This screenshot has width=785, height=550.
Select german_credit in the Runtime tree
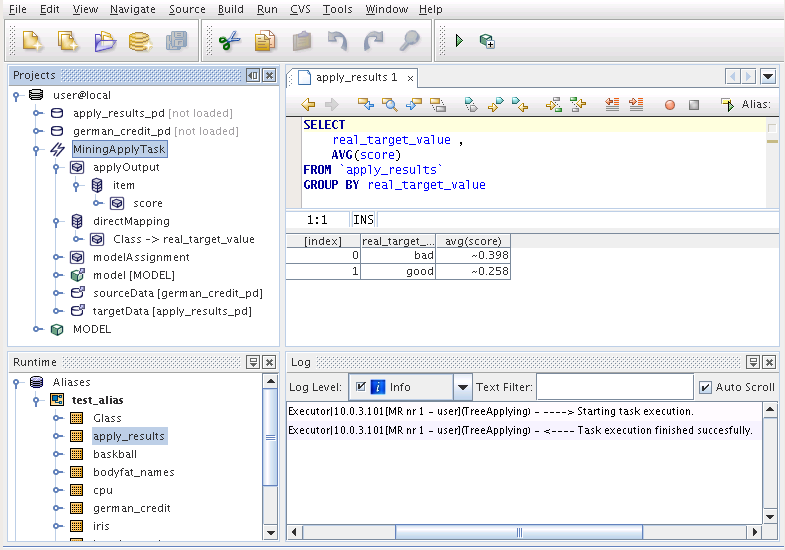pyautogui.click(x=132, y=508)
